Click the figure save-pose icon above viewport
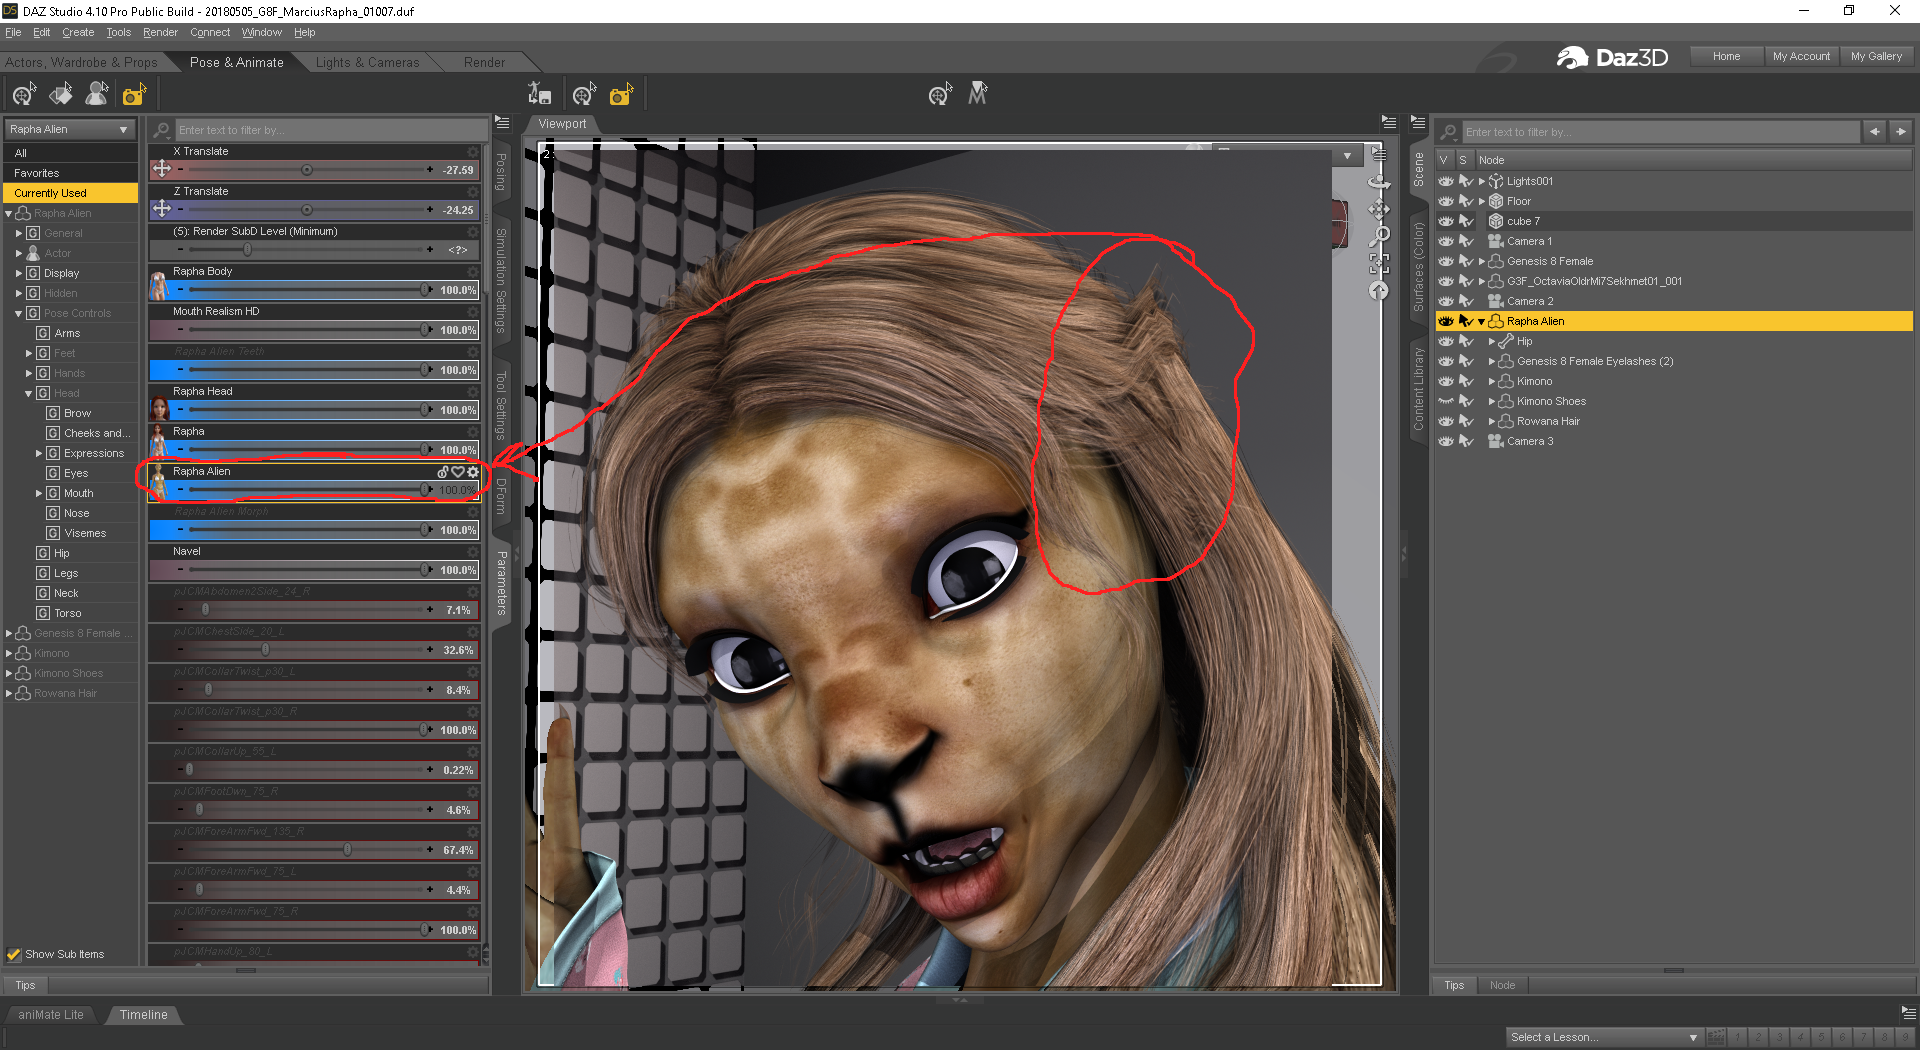 pyautogui.click(x=540, y=95)
